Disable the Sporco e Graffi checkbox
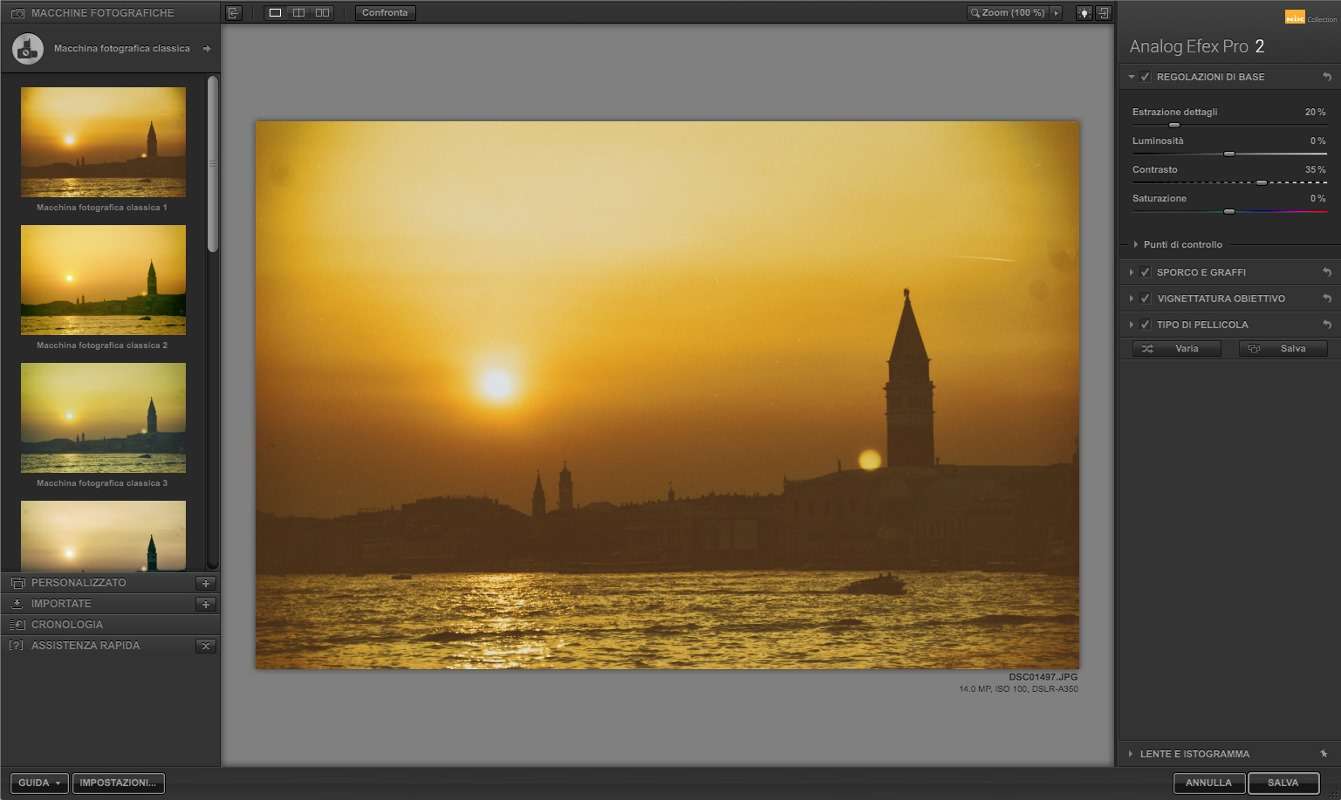 tap(1145, 272)
